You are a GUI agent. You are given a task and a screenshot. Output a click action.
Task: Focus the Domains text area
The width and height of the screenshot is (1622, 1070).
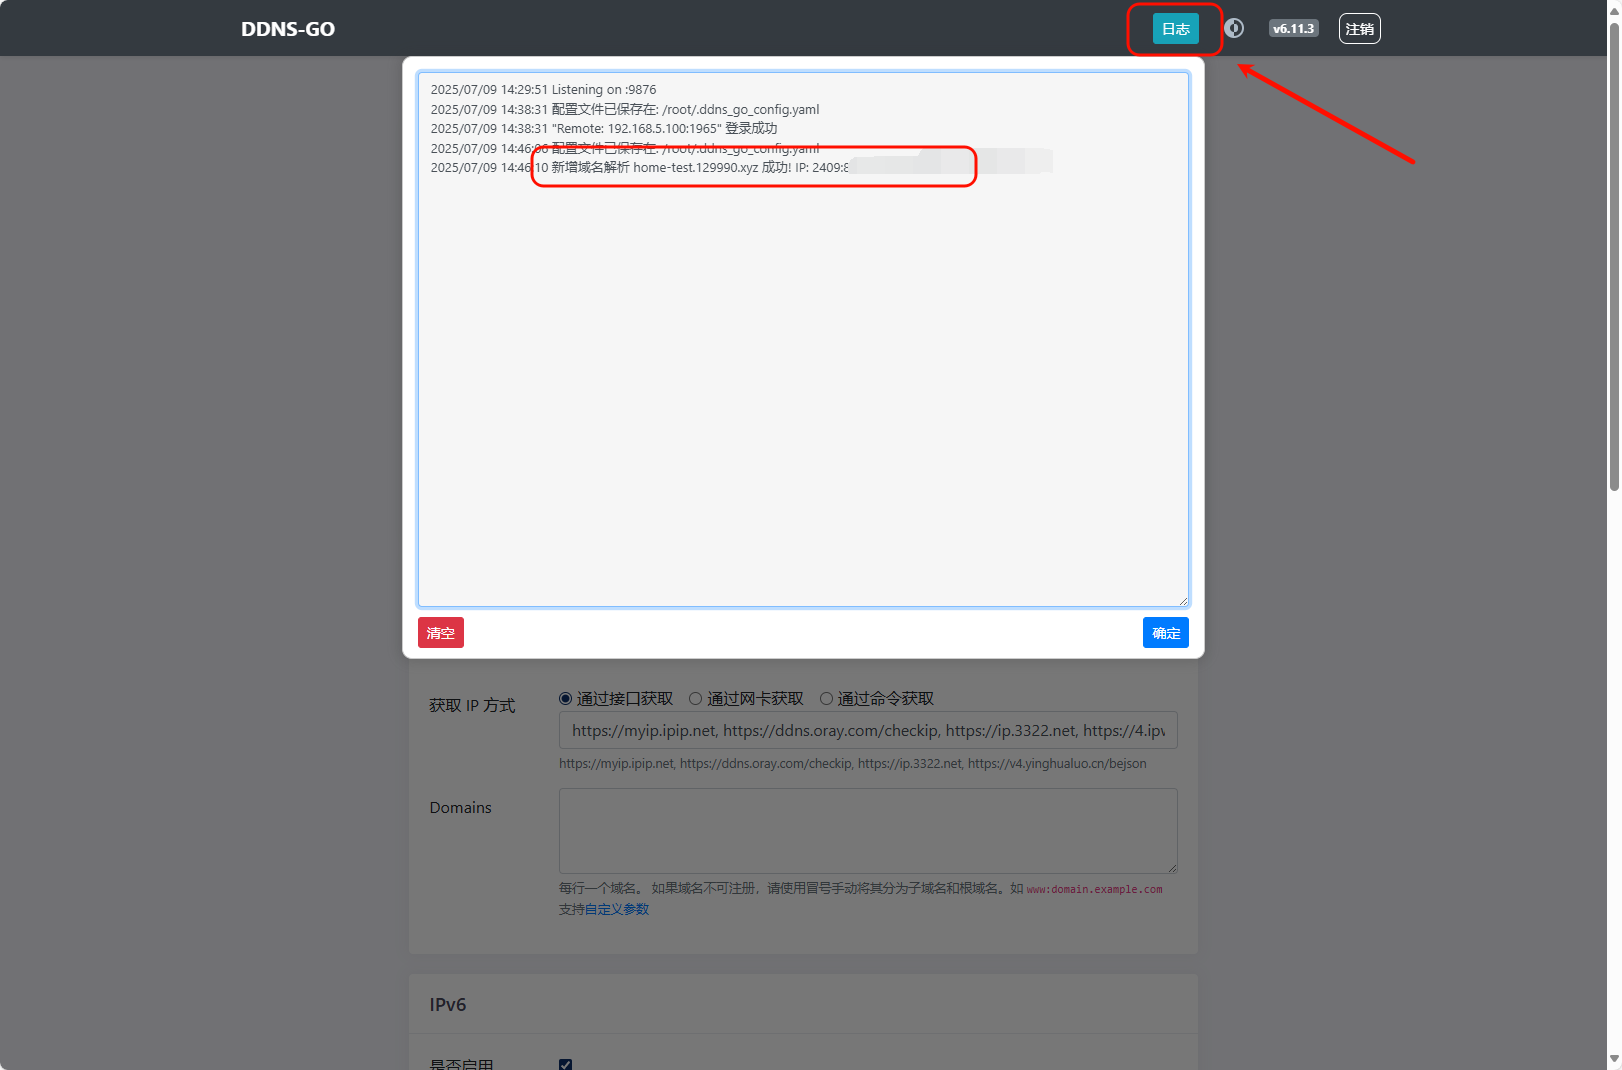[x=867, y=830]
